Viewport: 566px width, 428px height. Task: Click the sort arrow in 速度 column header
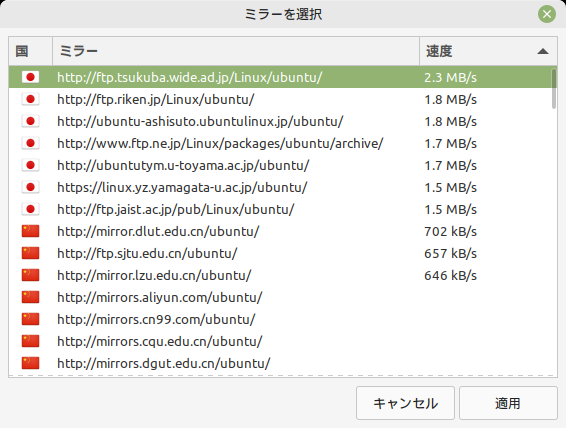(543, 51)
